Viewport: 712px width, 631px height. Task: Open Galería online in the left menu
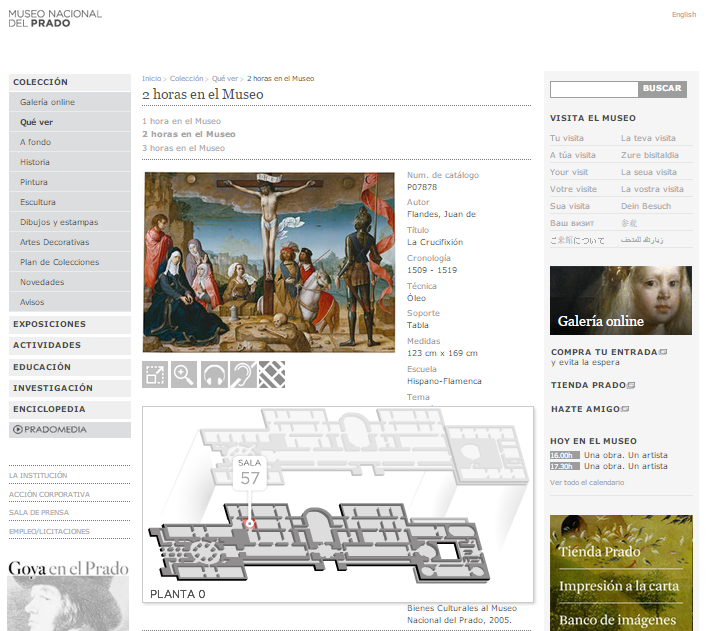pyautogui.click(x=47, y=102)
